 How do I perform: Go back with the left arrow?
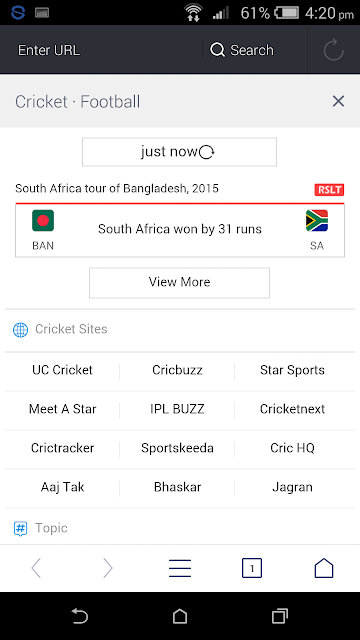click(36, 568)
